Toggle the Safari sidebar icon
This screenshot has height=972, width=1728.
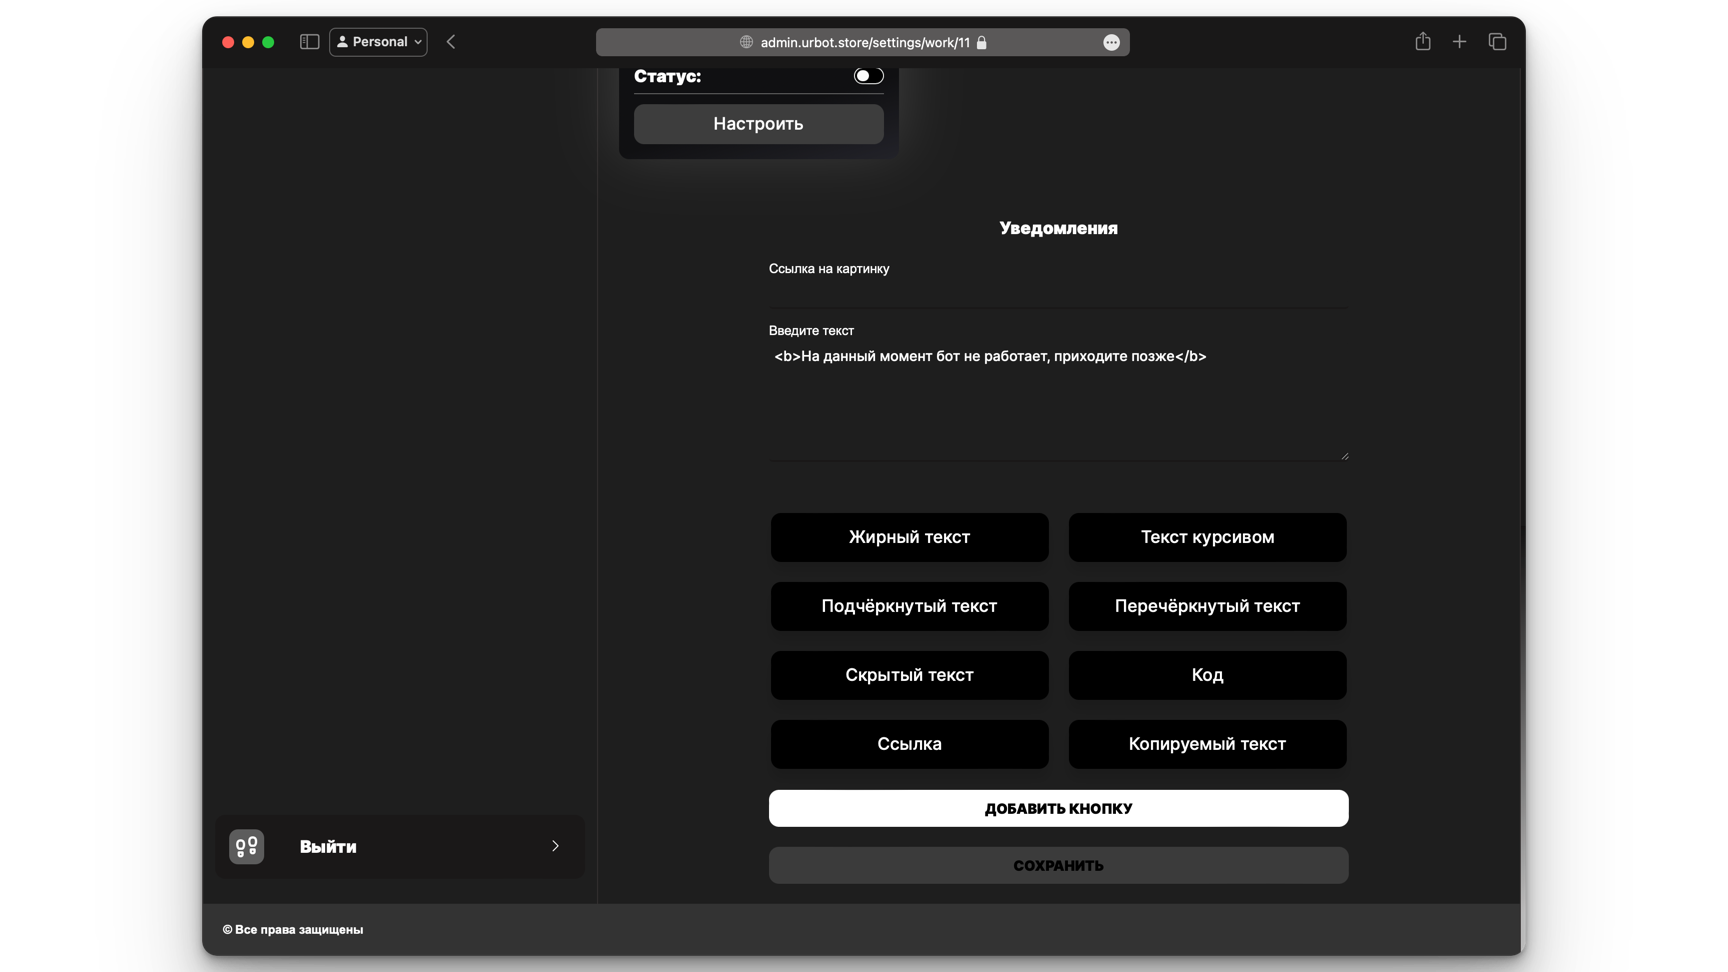click(x=309, y=42)
